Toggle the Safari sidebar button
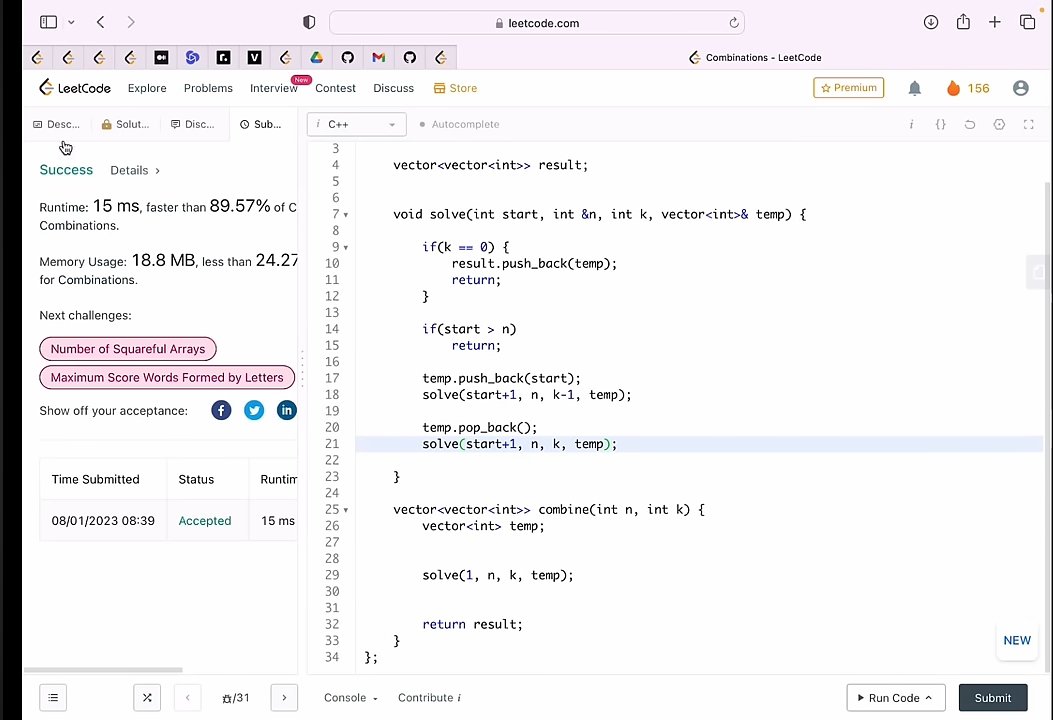1053x720 pixels. (48, 22)
